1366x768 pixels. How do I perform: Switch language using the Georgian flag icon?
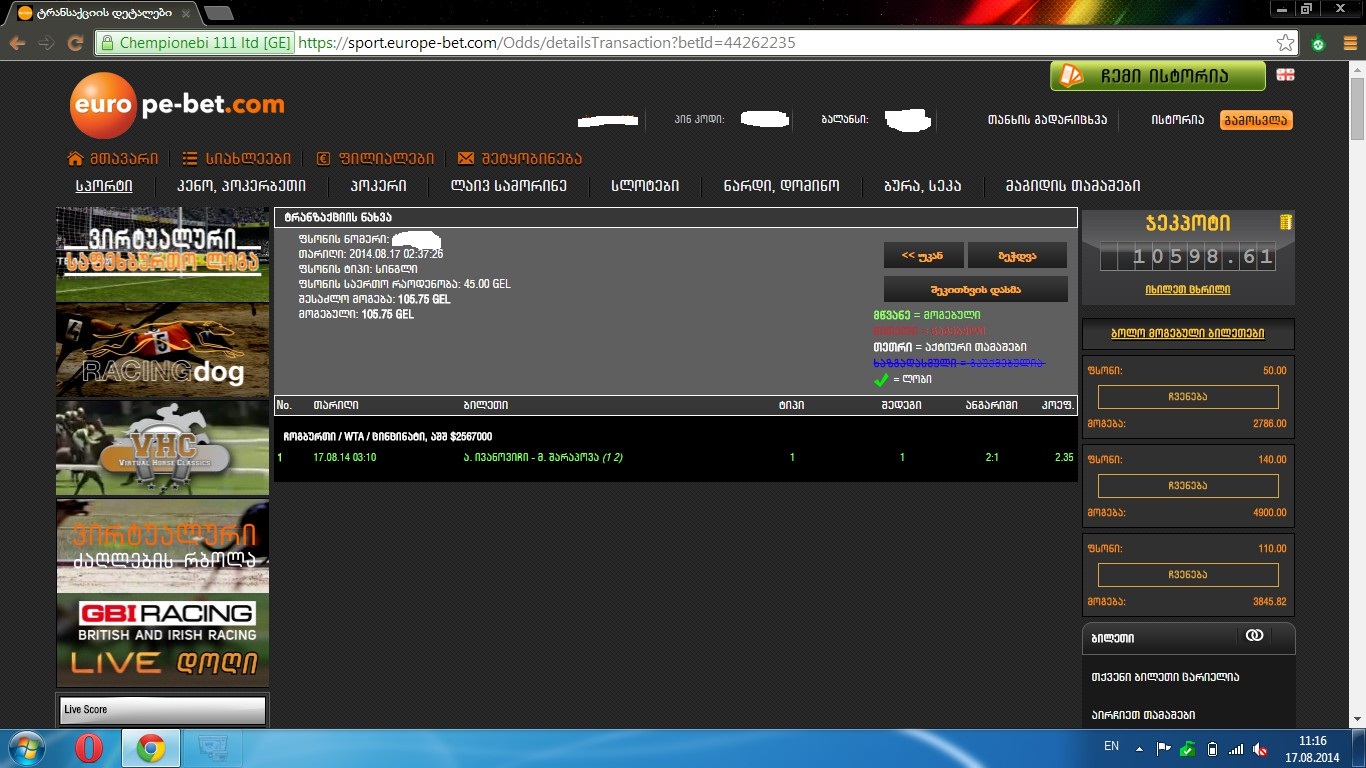click(1285, 75)
